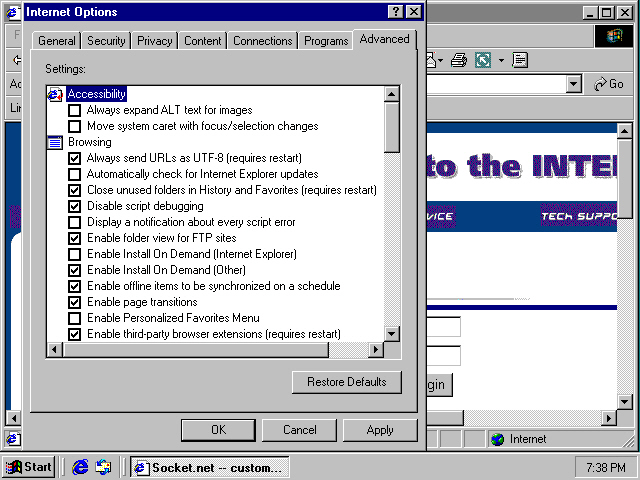Click the Windows logo throbber in browser
This screenshot has height=480, width=640.
point(614,36)
